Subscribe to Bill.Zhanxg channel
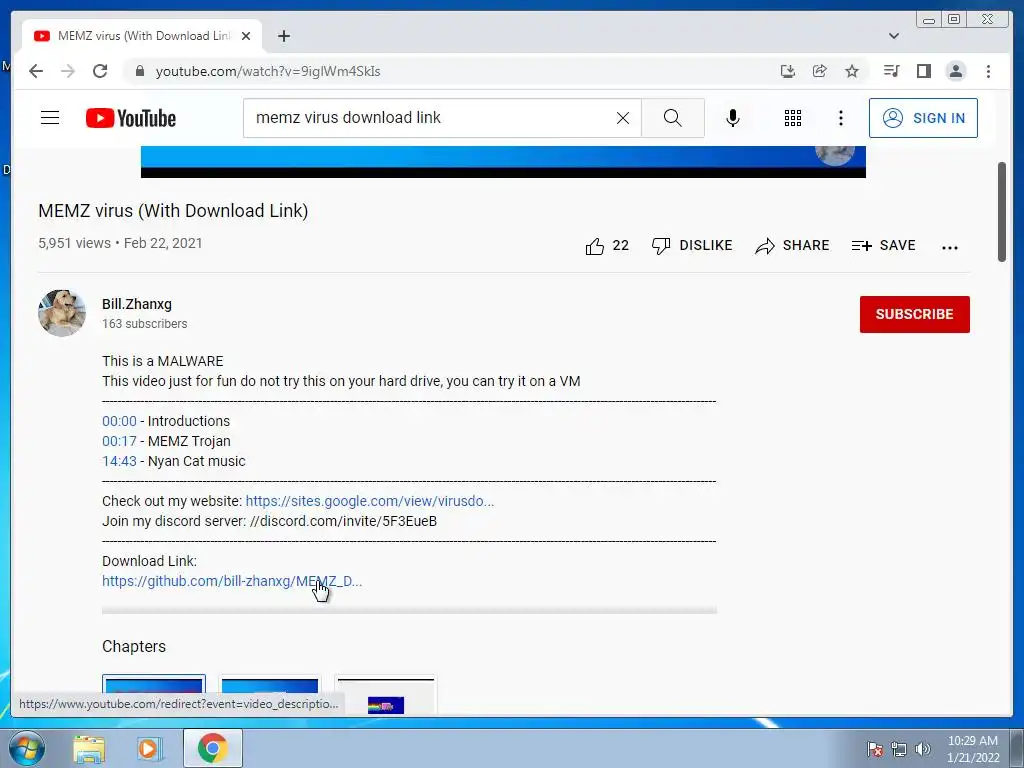Viewport: 1024px width, 768px height. pos(914,314)
